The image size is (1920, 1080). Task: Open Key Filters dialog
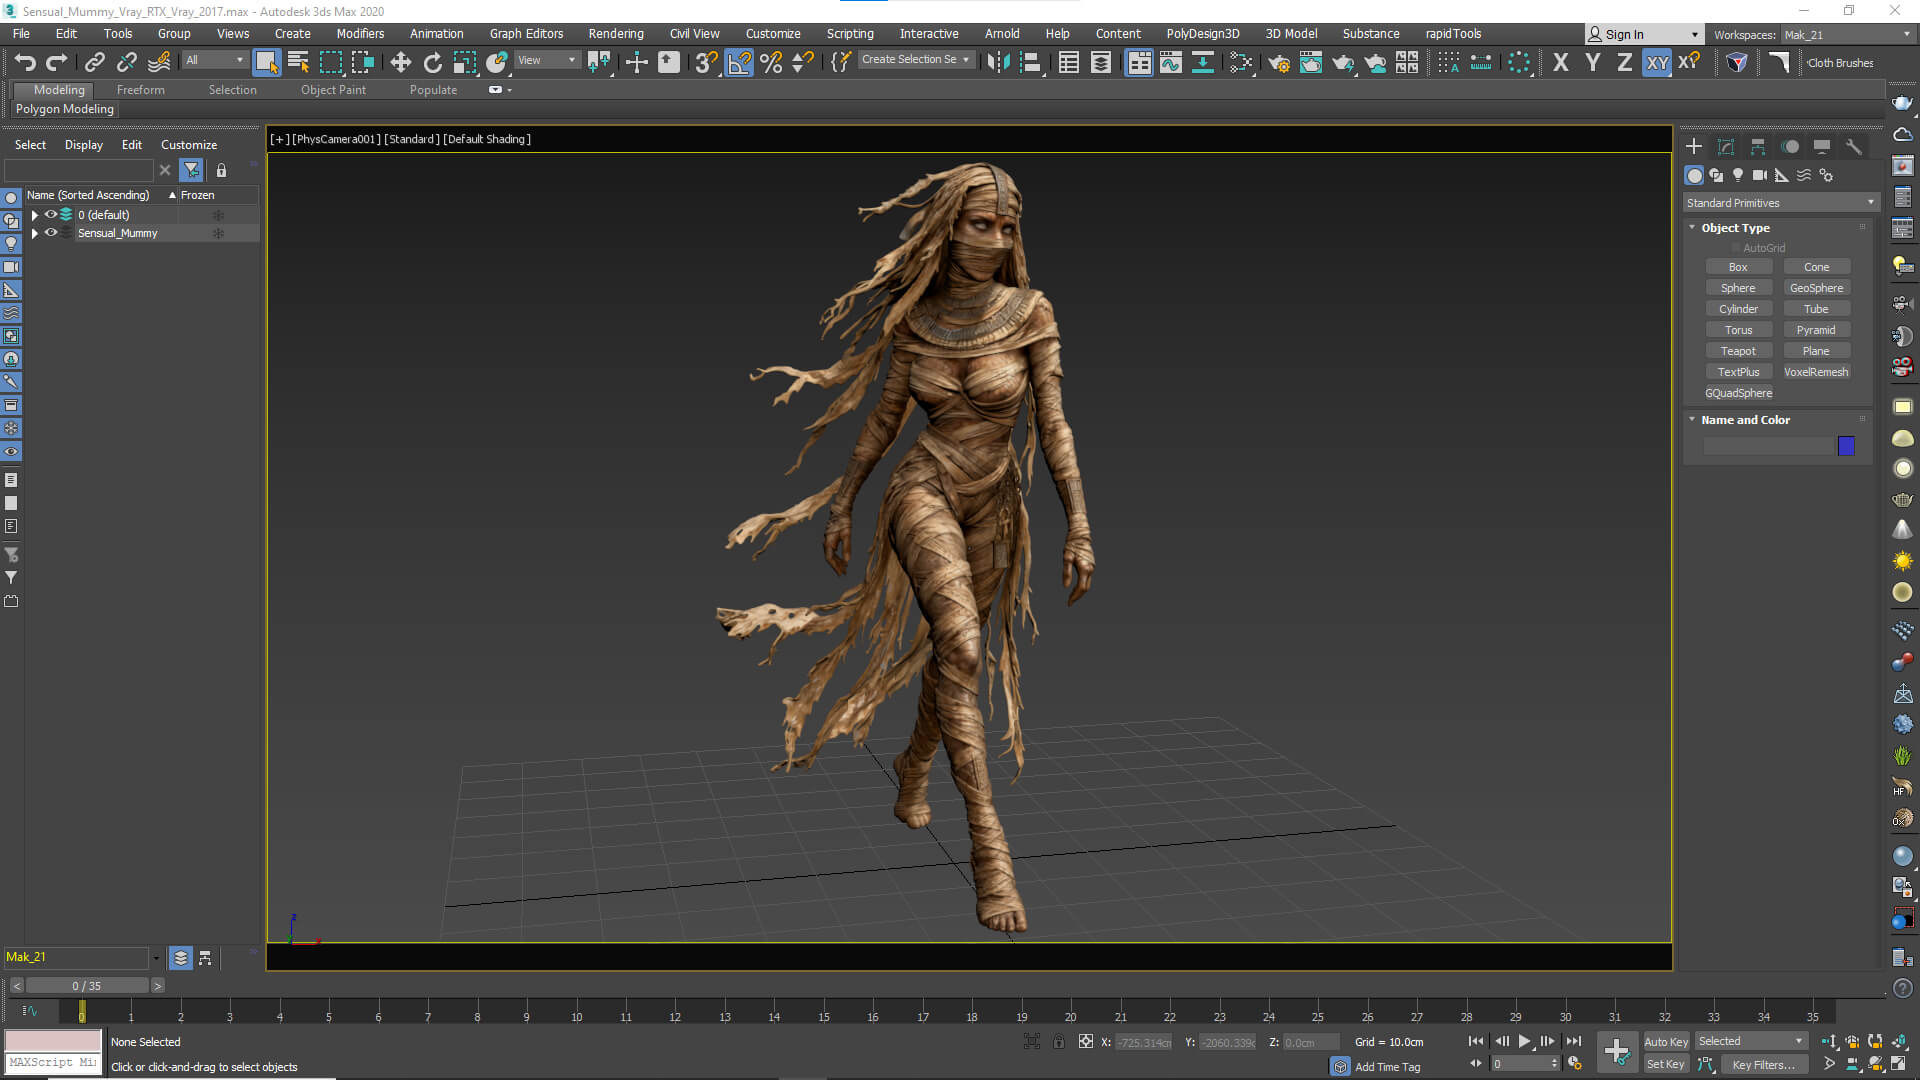1764,1065
